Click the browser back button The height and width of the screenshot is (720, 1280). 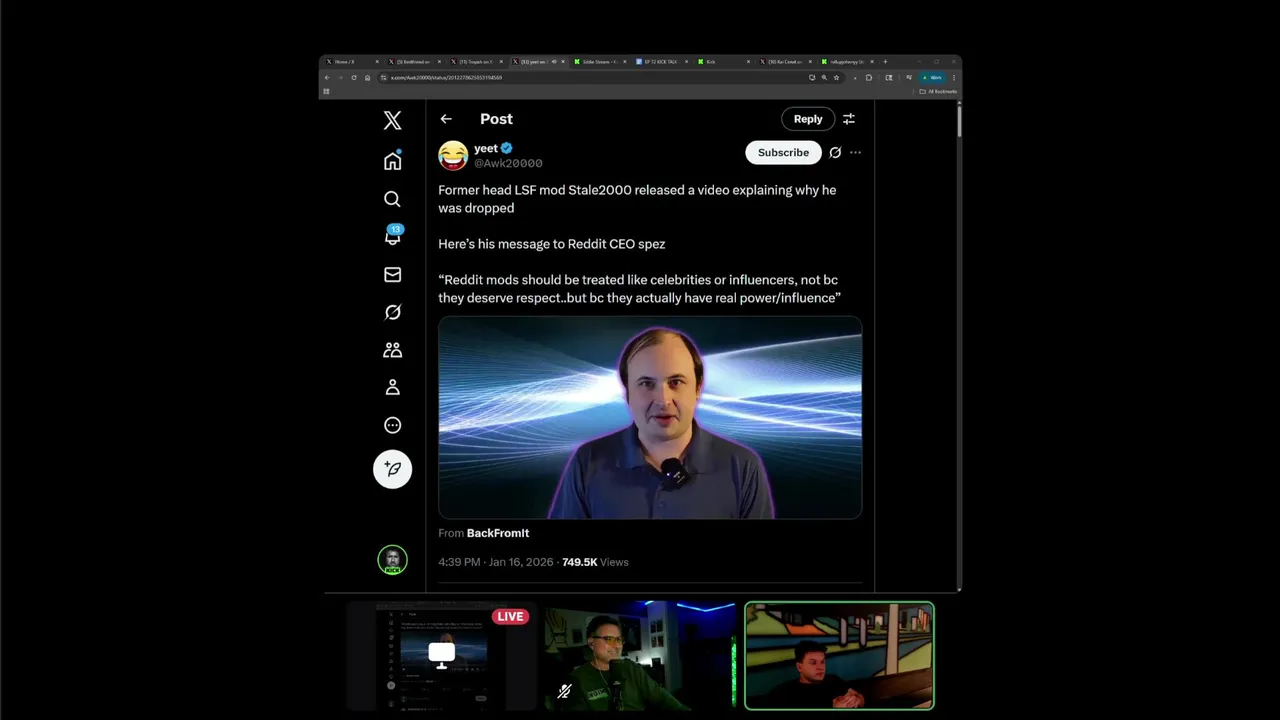click(x=327, y=77)
